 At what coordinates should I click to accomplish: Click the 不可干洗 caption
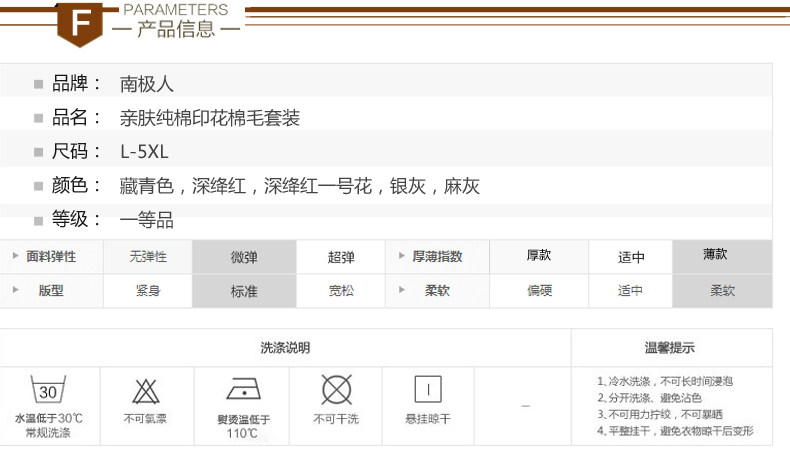coord(336,419)
